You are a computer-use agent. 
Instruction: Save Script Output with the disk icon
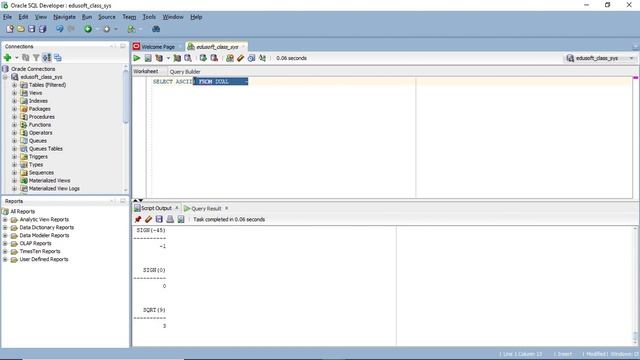[159, 220]
